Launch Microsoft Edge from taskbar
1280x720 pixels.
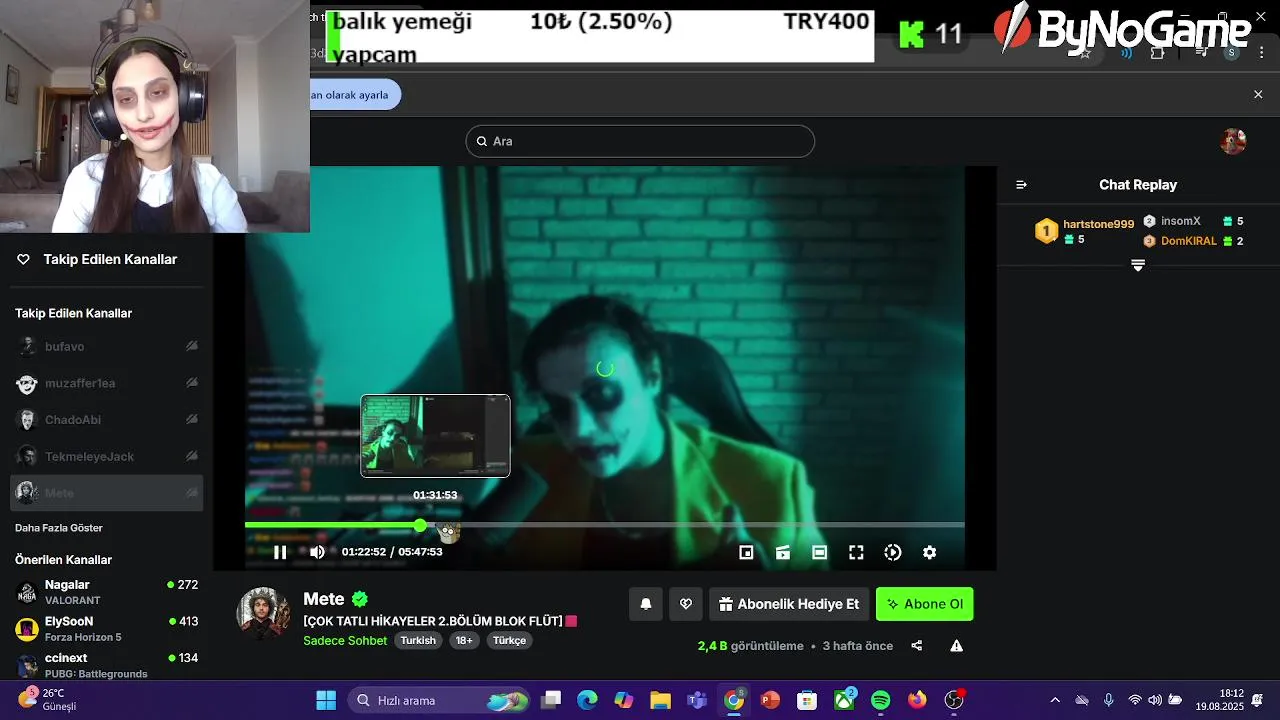coord(587,700)
